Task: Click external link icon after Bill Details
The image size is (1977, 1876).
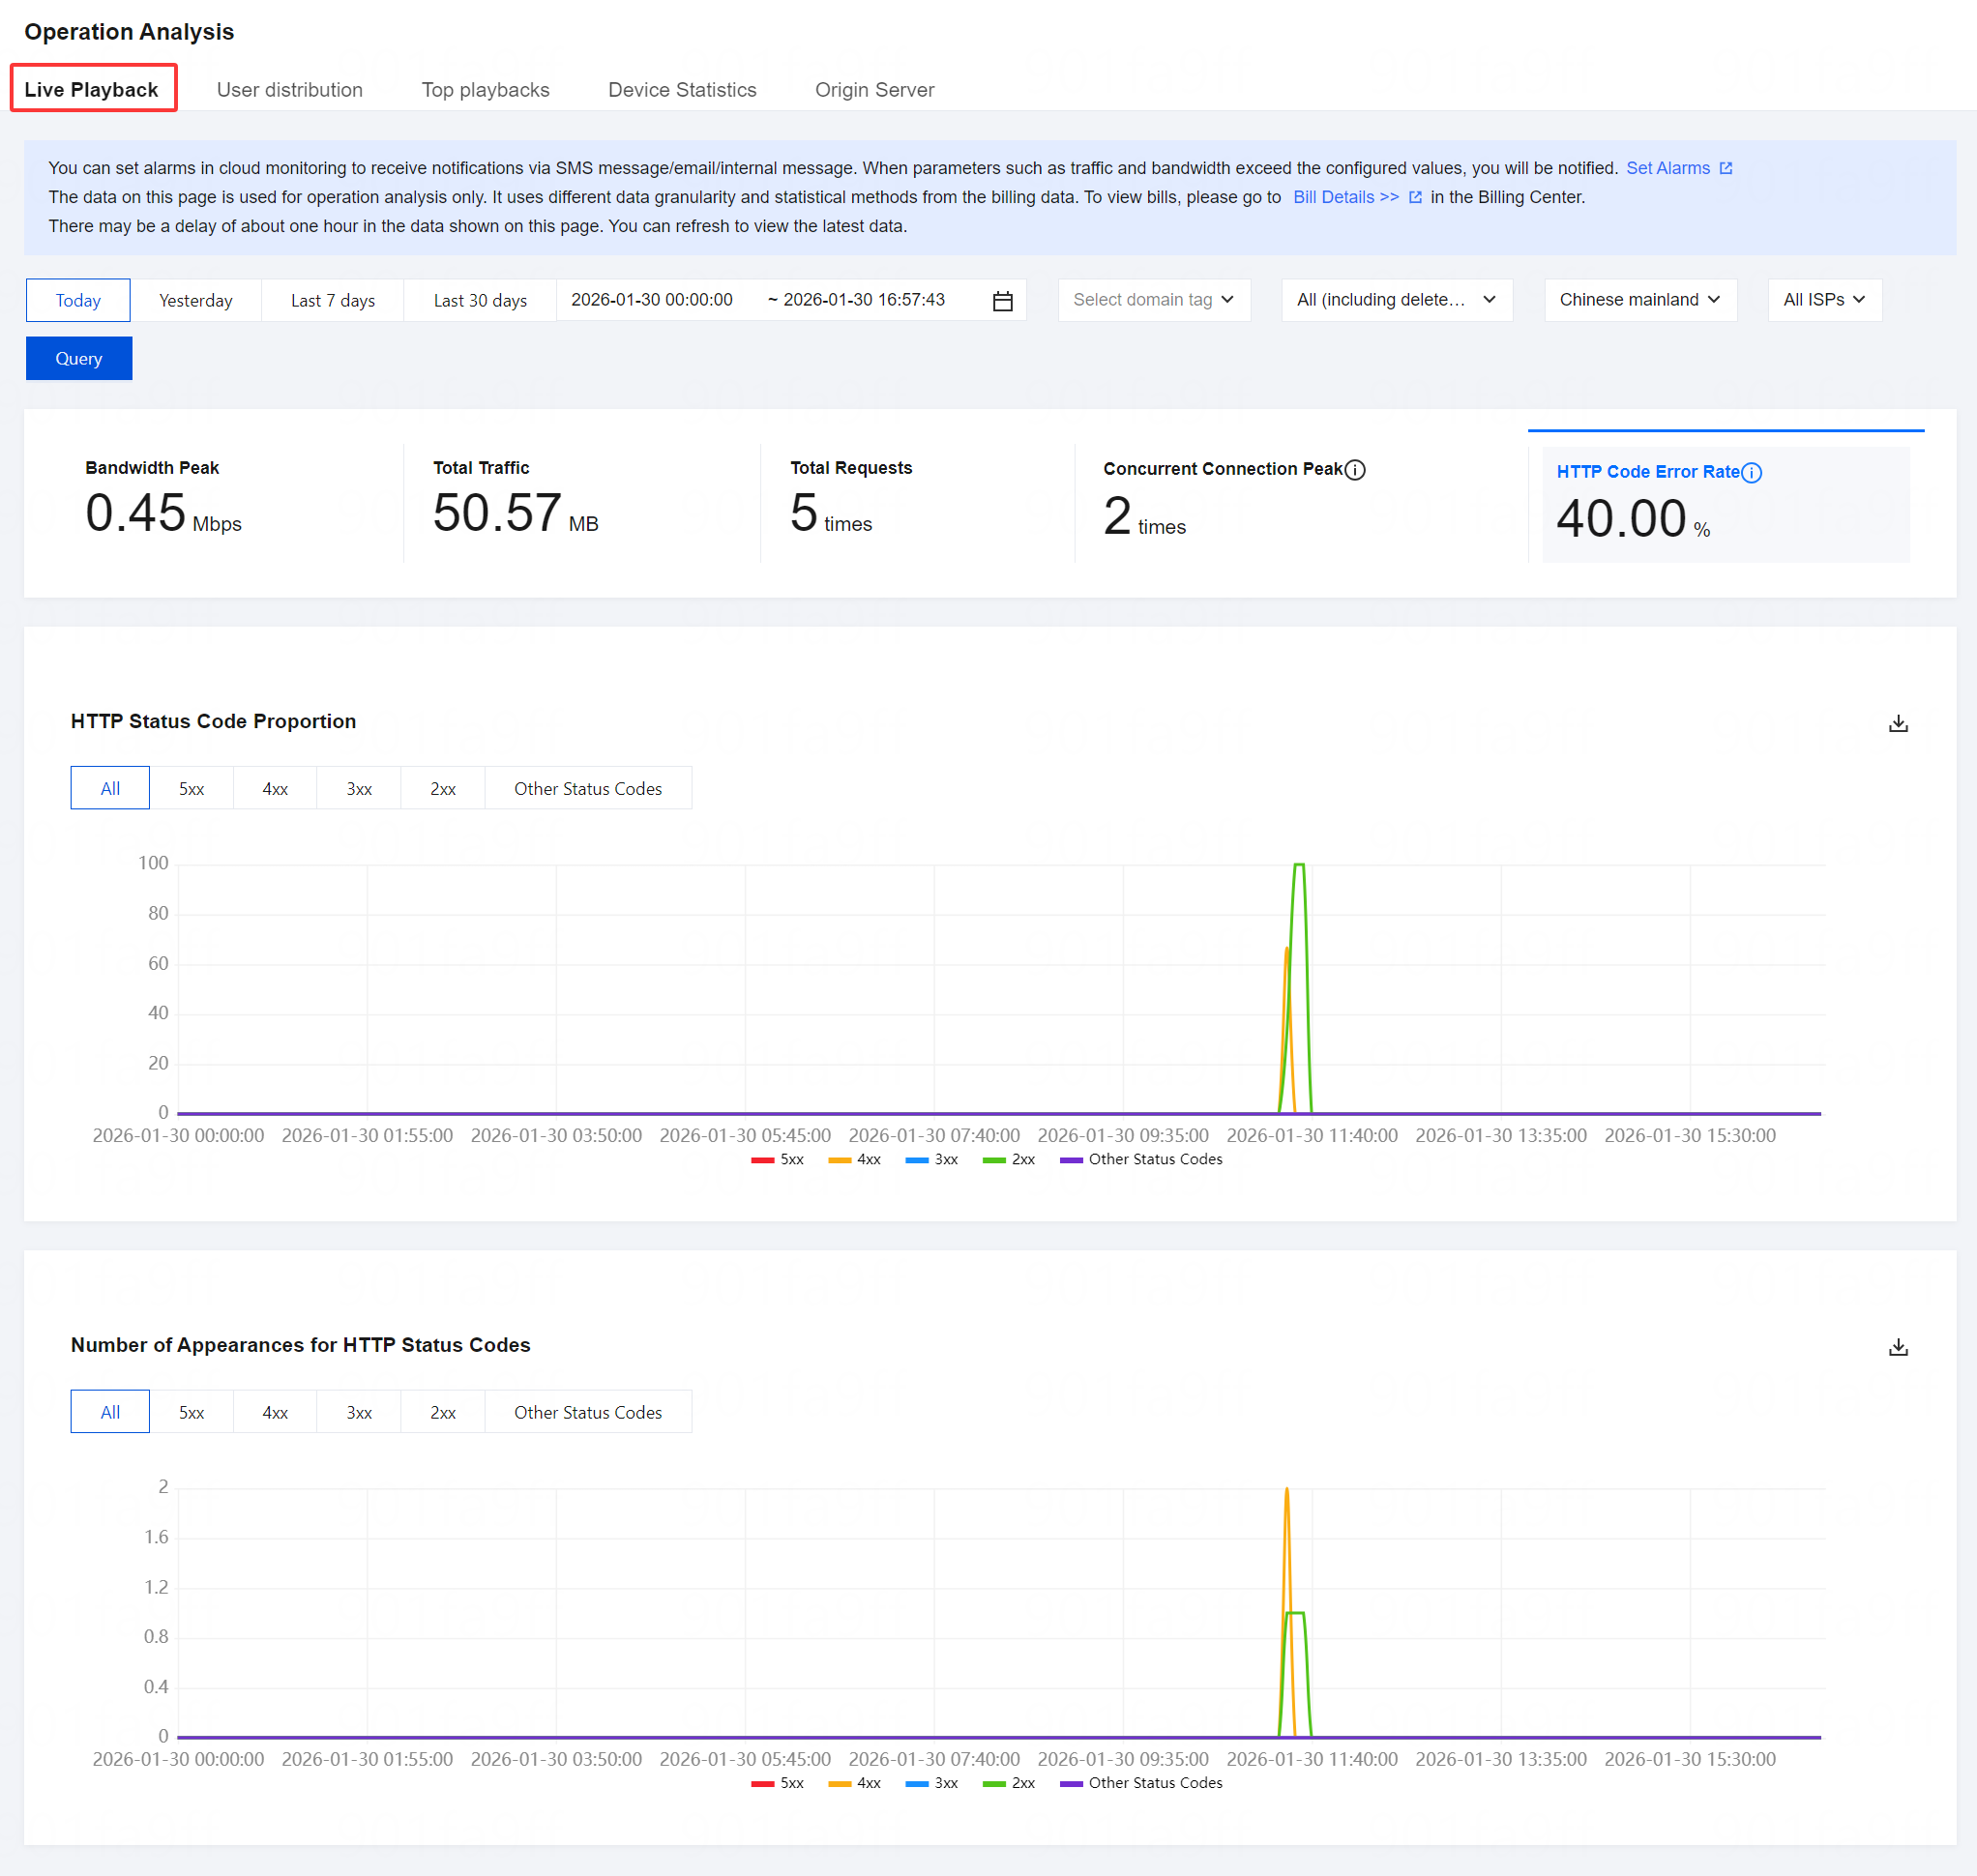Action: click(x=1414, y=197)
